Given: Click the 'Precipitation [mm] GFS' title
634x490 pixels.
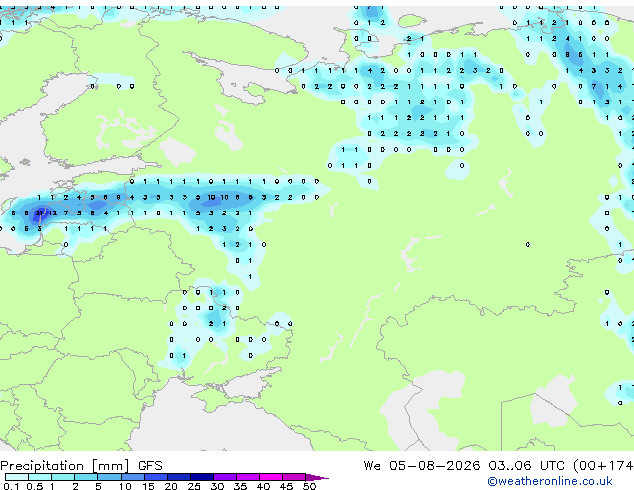Looking at the screenshot, I should [x=81, y=466].
